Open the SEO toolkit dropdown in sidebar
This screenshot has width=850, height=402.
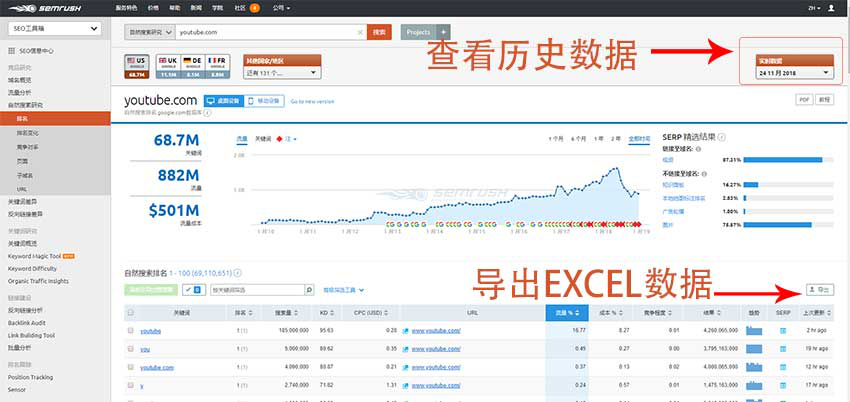point(55,29)
